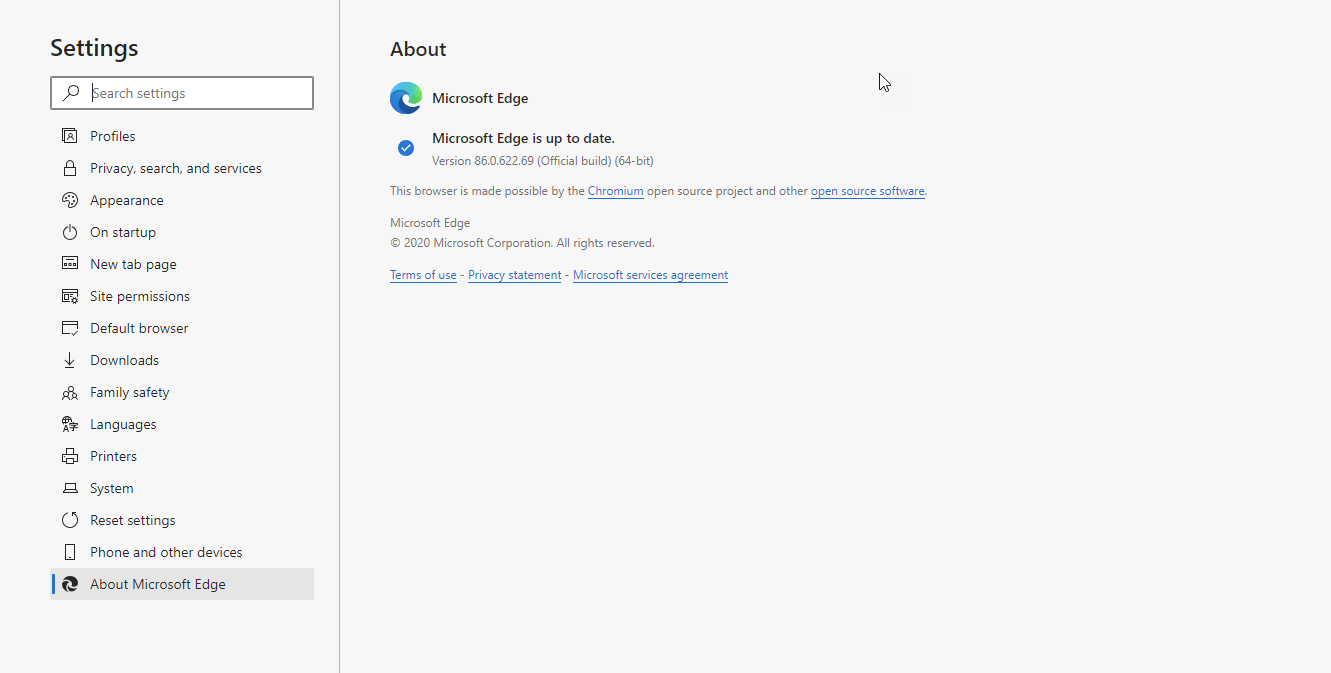The image size is (1331, 673).
Task: Select the Downloads section
Action: [182, 360]
